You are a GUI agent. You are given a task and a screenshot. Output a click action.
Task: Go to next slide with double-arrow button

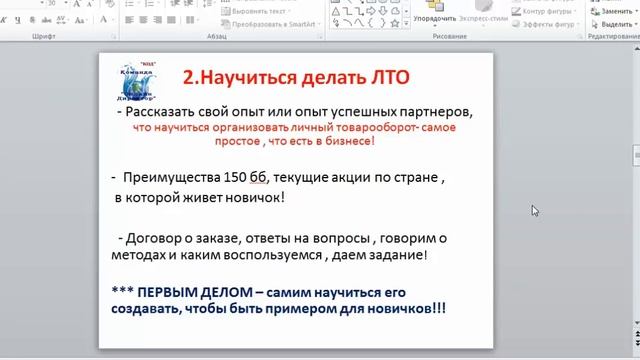click(637, 342)
